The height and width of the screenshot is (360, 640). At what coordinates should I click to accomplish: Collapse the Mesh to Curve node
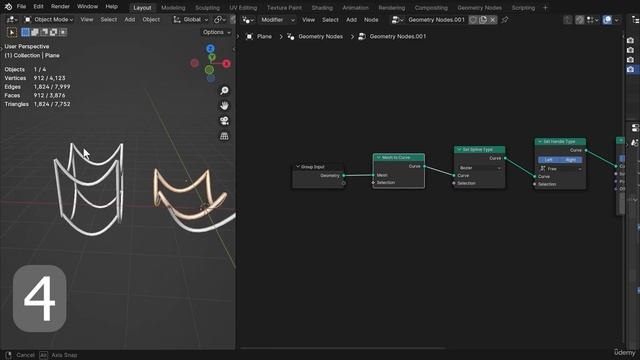[378, 158]
